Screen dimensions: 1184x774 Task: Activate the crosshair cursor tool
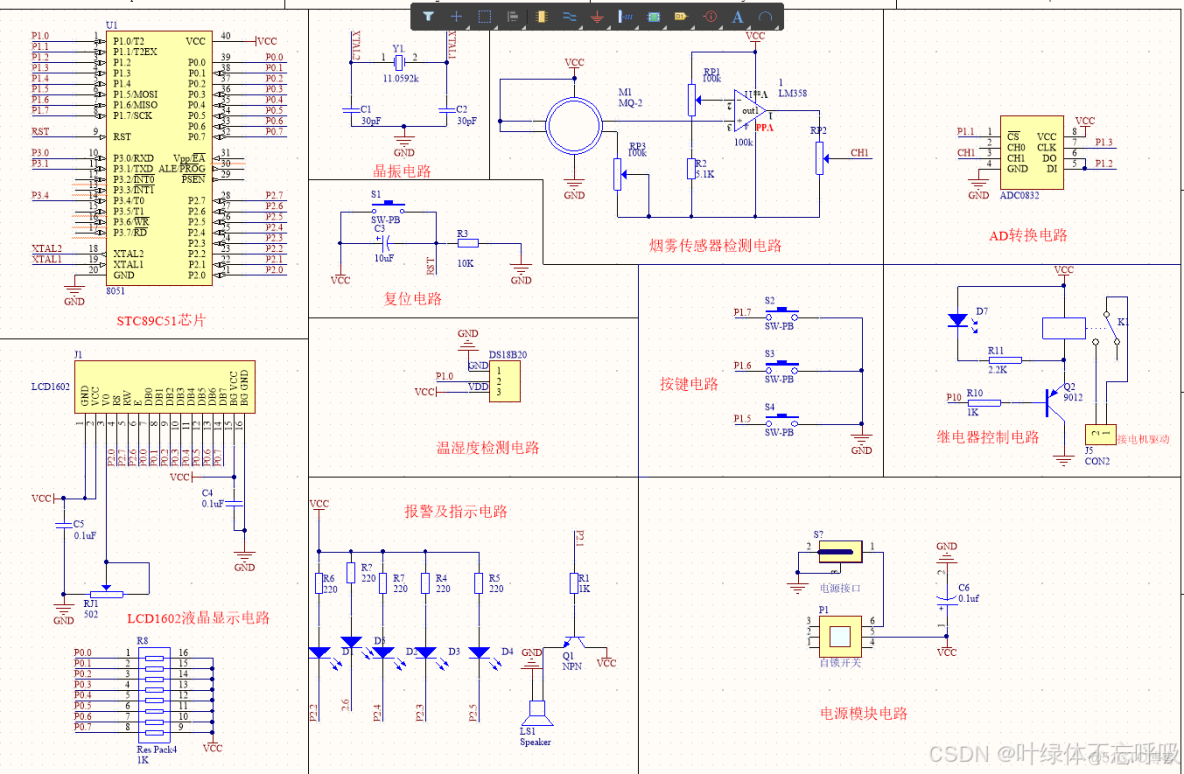pos(456,17)
